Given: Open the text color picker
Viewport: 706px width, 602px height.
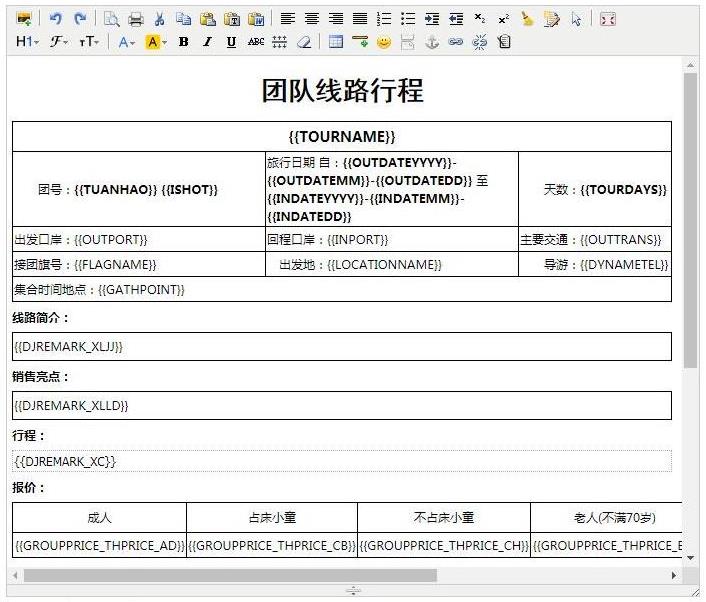Looking at the screenshot, I should pos(127,42).
